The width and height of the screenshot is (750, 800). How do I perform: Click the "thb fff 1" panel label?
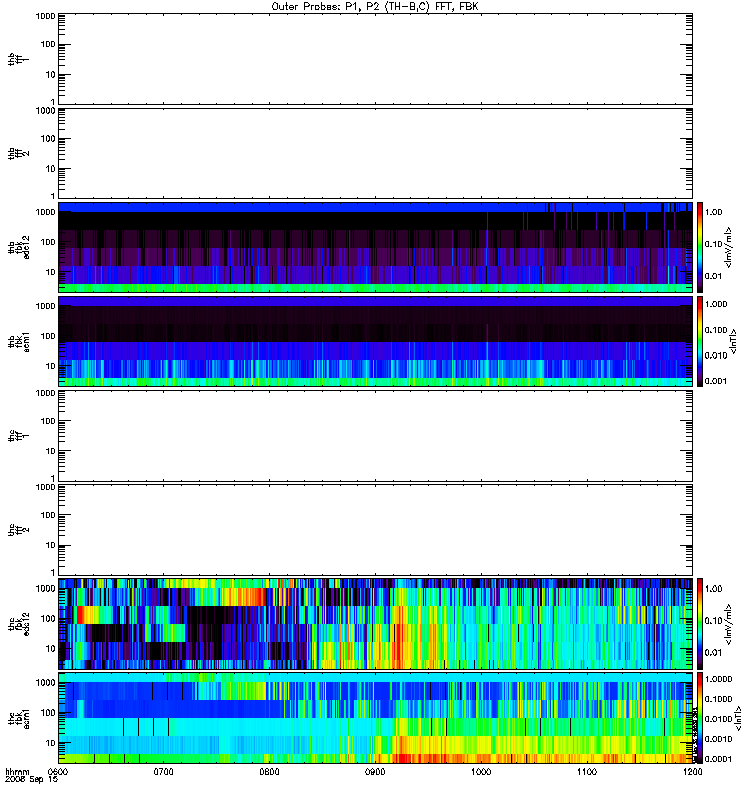point(18,59)
